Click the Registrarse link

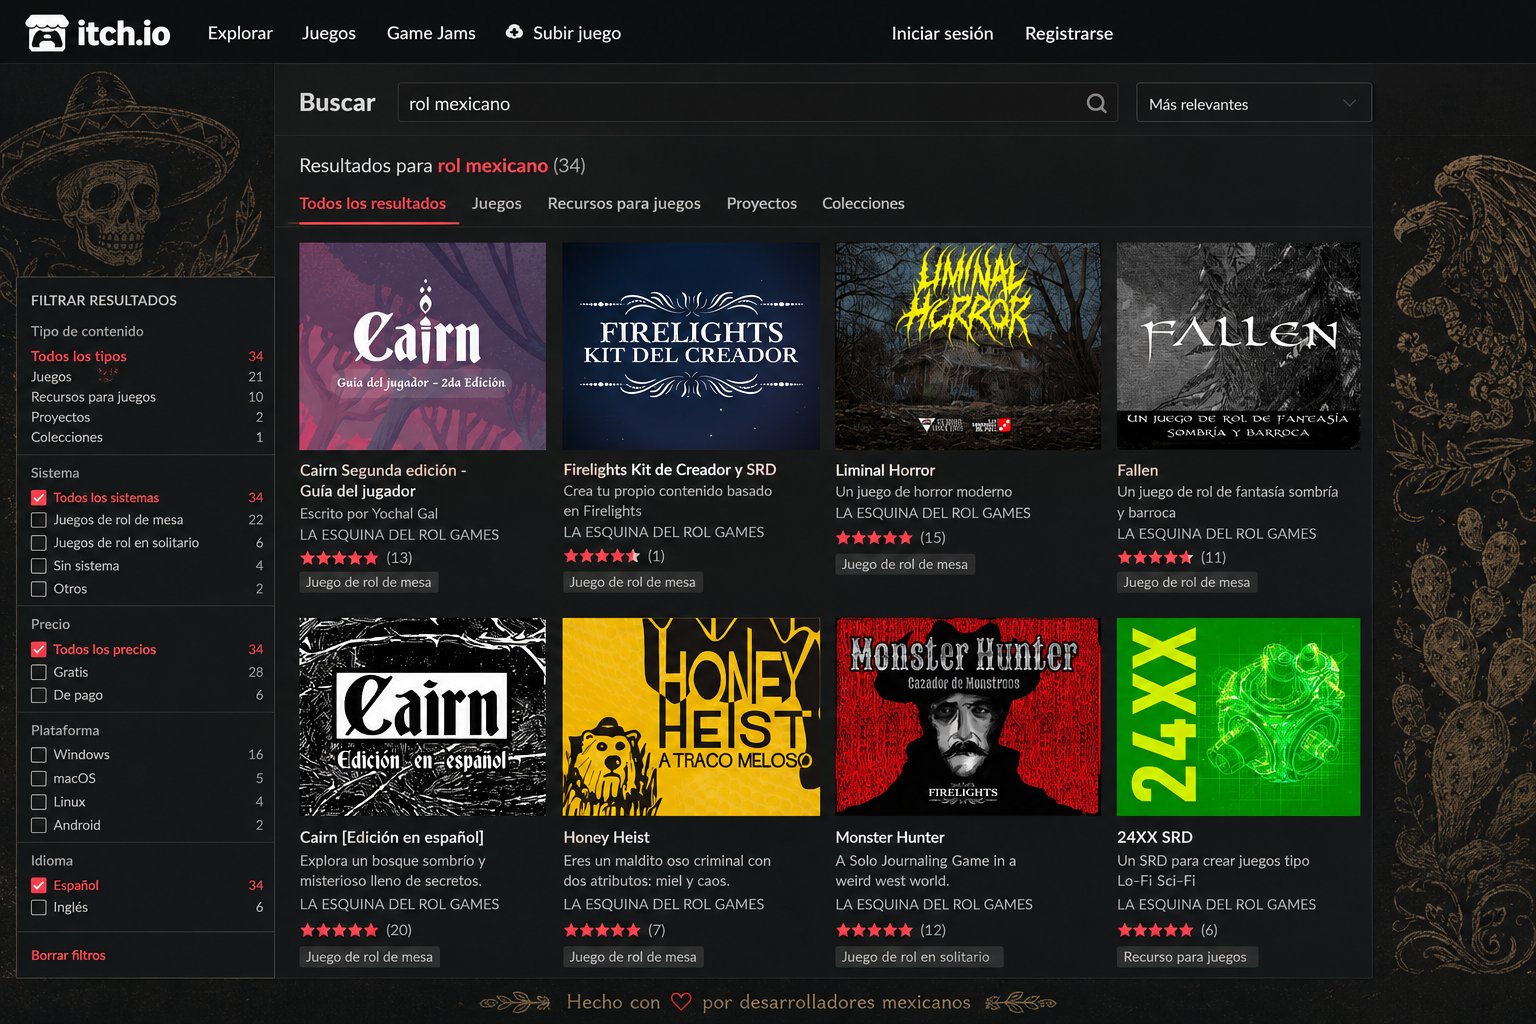1069,33
